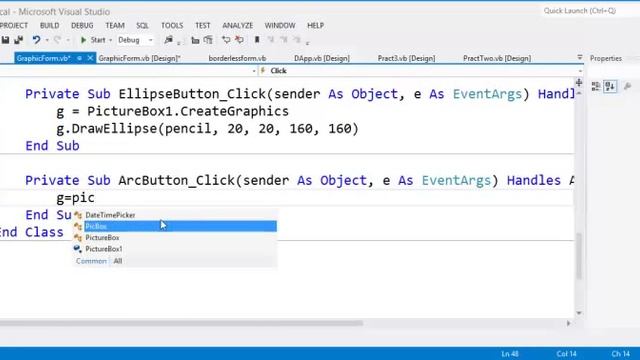
Task: Open the TOOLS menu
Action: 172,25
